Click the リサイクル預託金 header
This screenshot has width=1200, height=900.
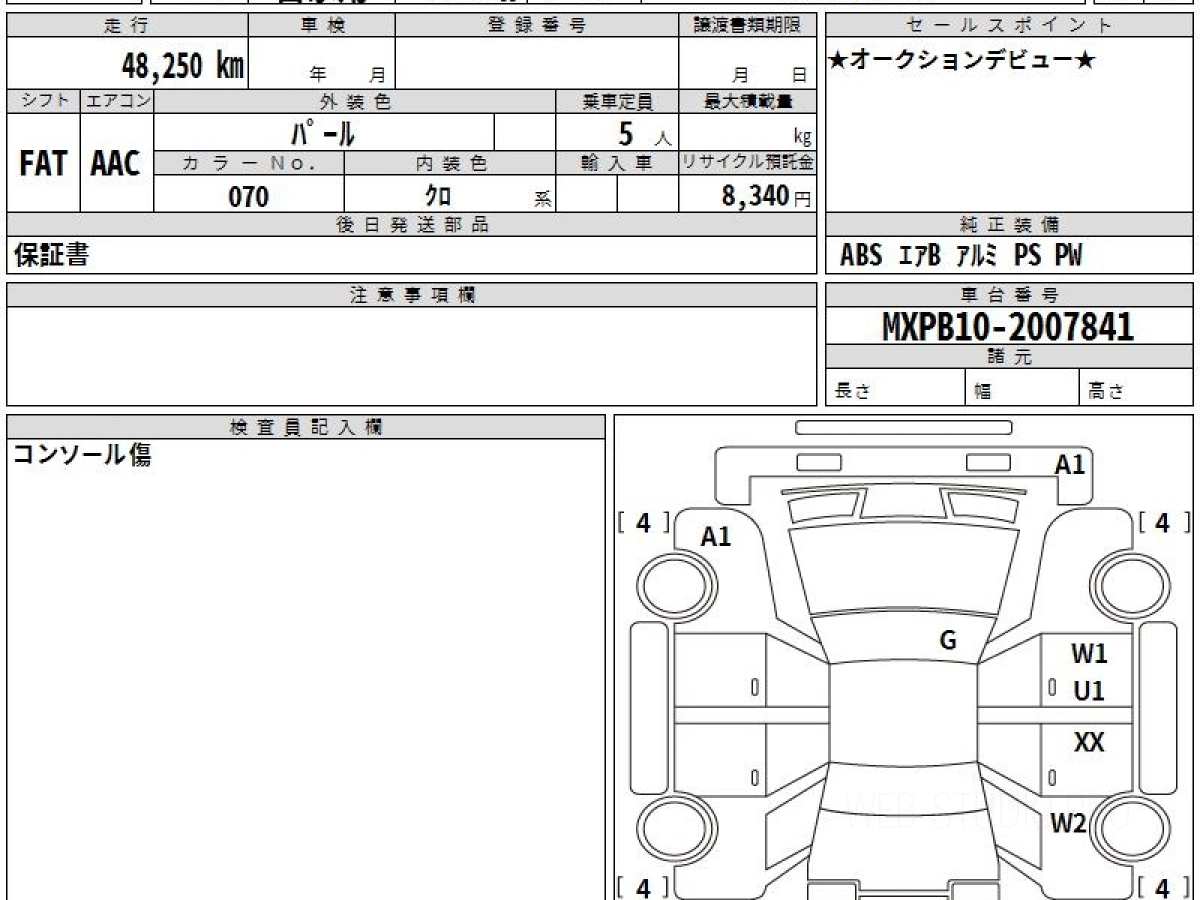click(x=748, y=164)
